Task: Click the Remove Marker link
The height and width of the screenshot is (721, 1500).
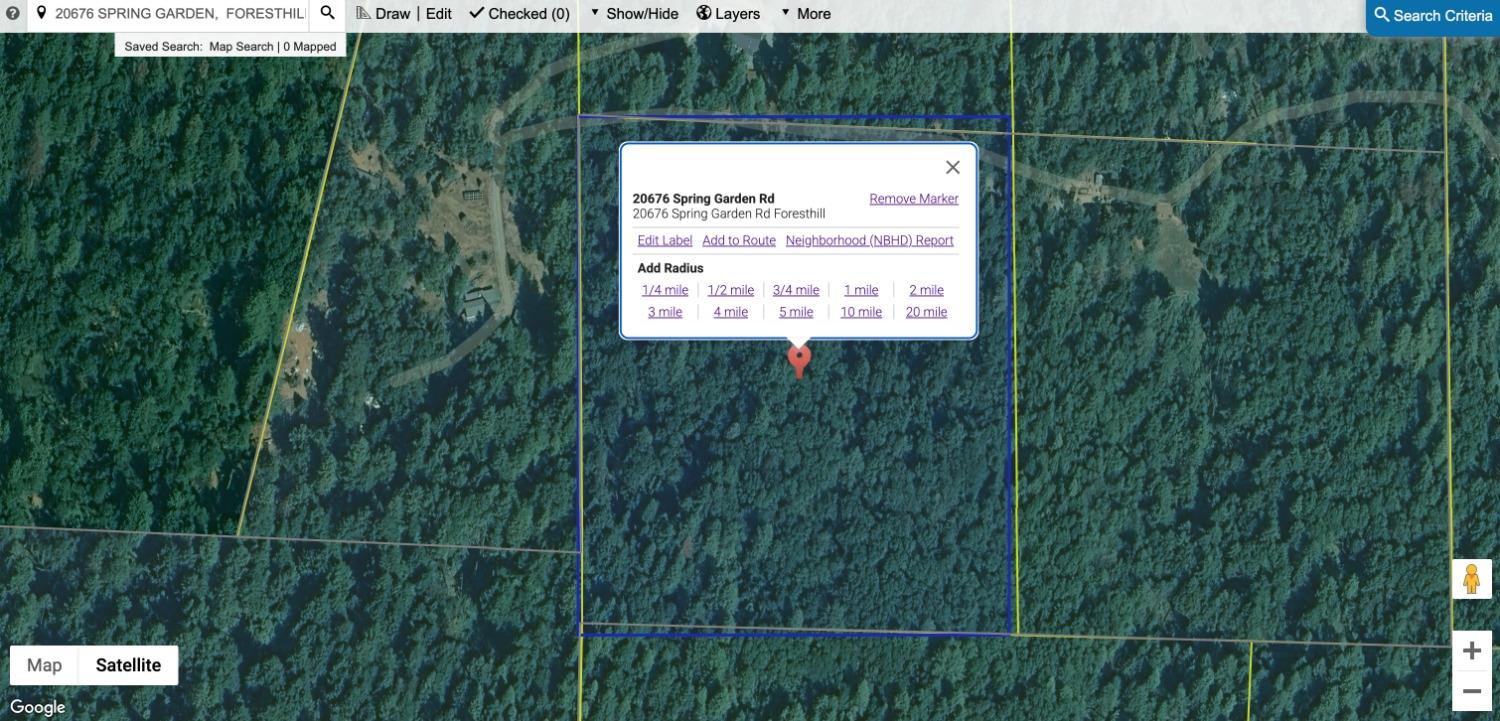Action: 913,199
